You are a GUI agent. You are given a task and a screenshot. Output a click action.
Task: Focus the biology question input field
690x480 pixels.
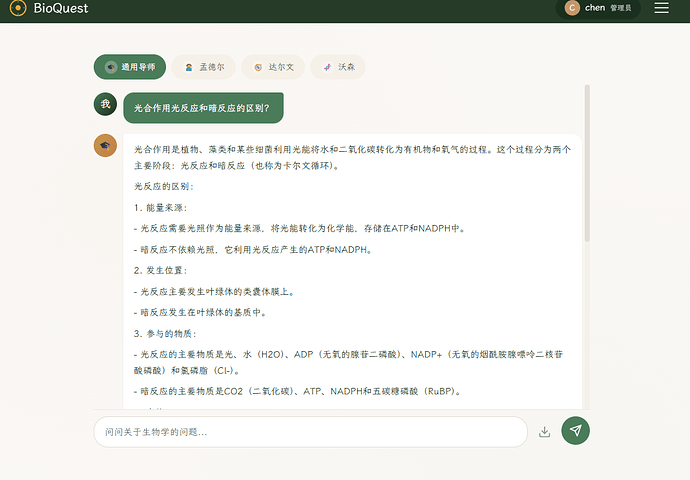311,432
